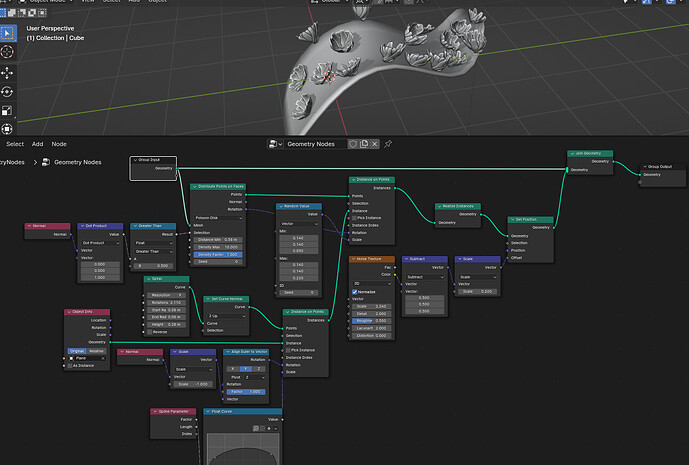Open the Z Up mode dropdown in Set Curve Normal
Screen dimensions: 689x465
[x=226, y=316]
